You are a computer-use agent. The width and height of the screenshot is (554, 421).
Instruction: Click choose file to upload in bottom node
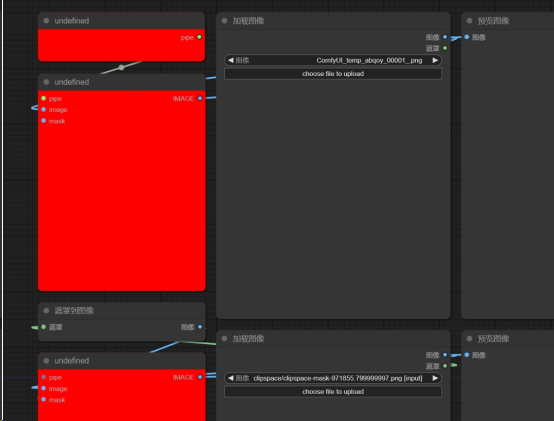click(x=333, y=392)
